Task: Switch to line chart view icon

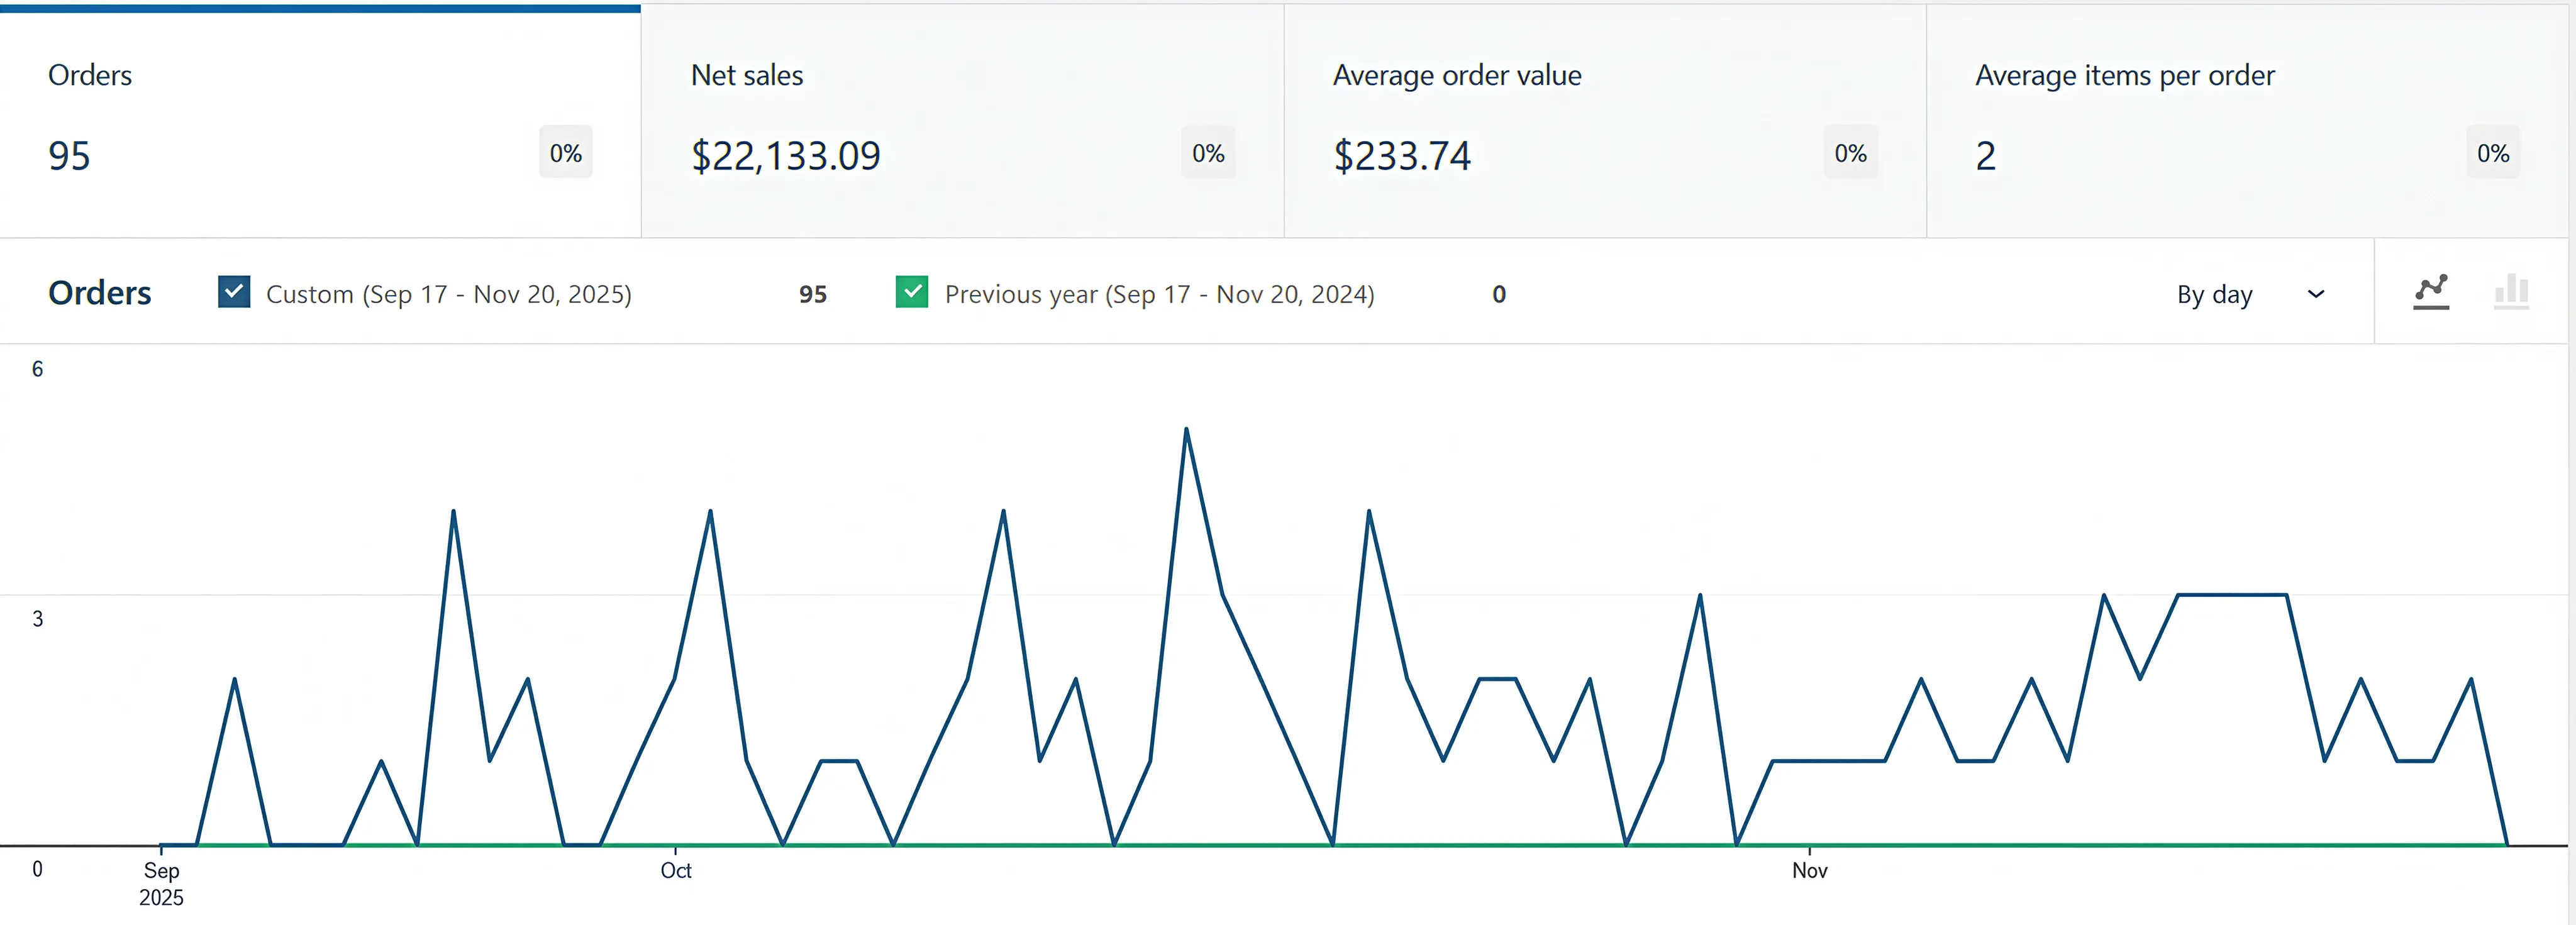Action: point(2430,292)
